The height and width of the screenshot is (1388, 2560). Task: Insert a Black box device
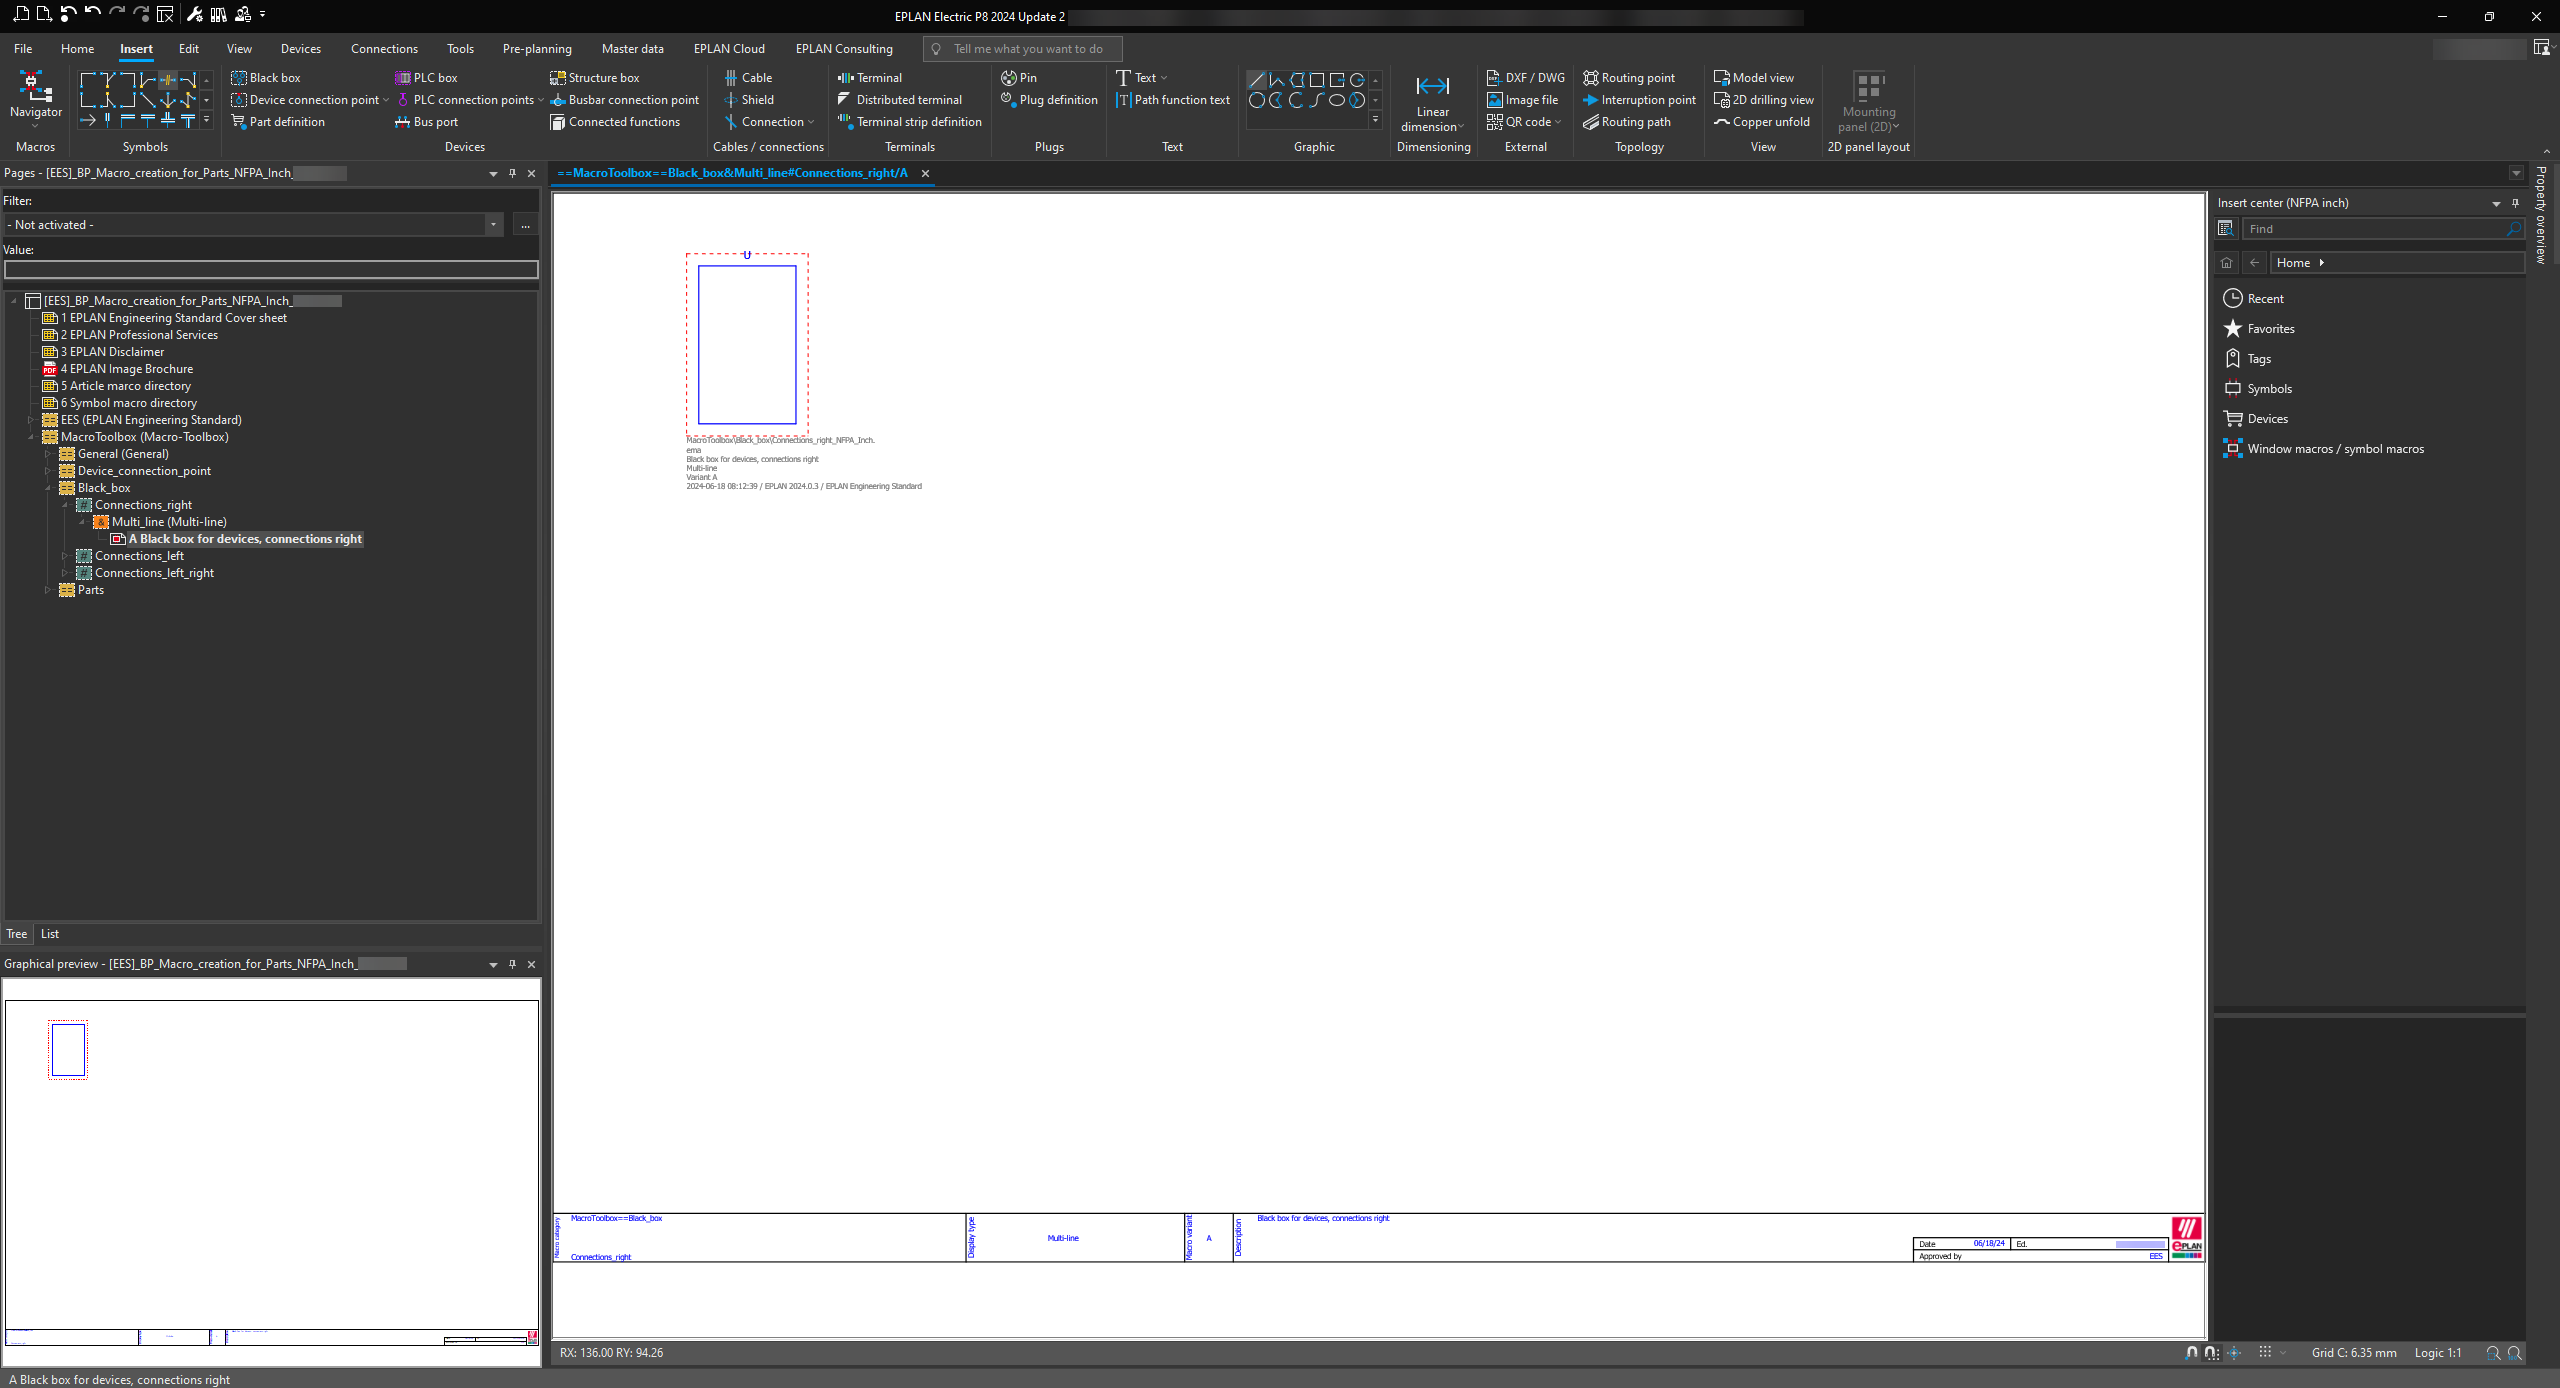point(265,78)
